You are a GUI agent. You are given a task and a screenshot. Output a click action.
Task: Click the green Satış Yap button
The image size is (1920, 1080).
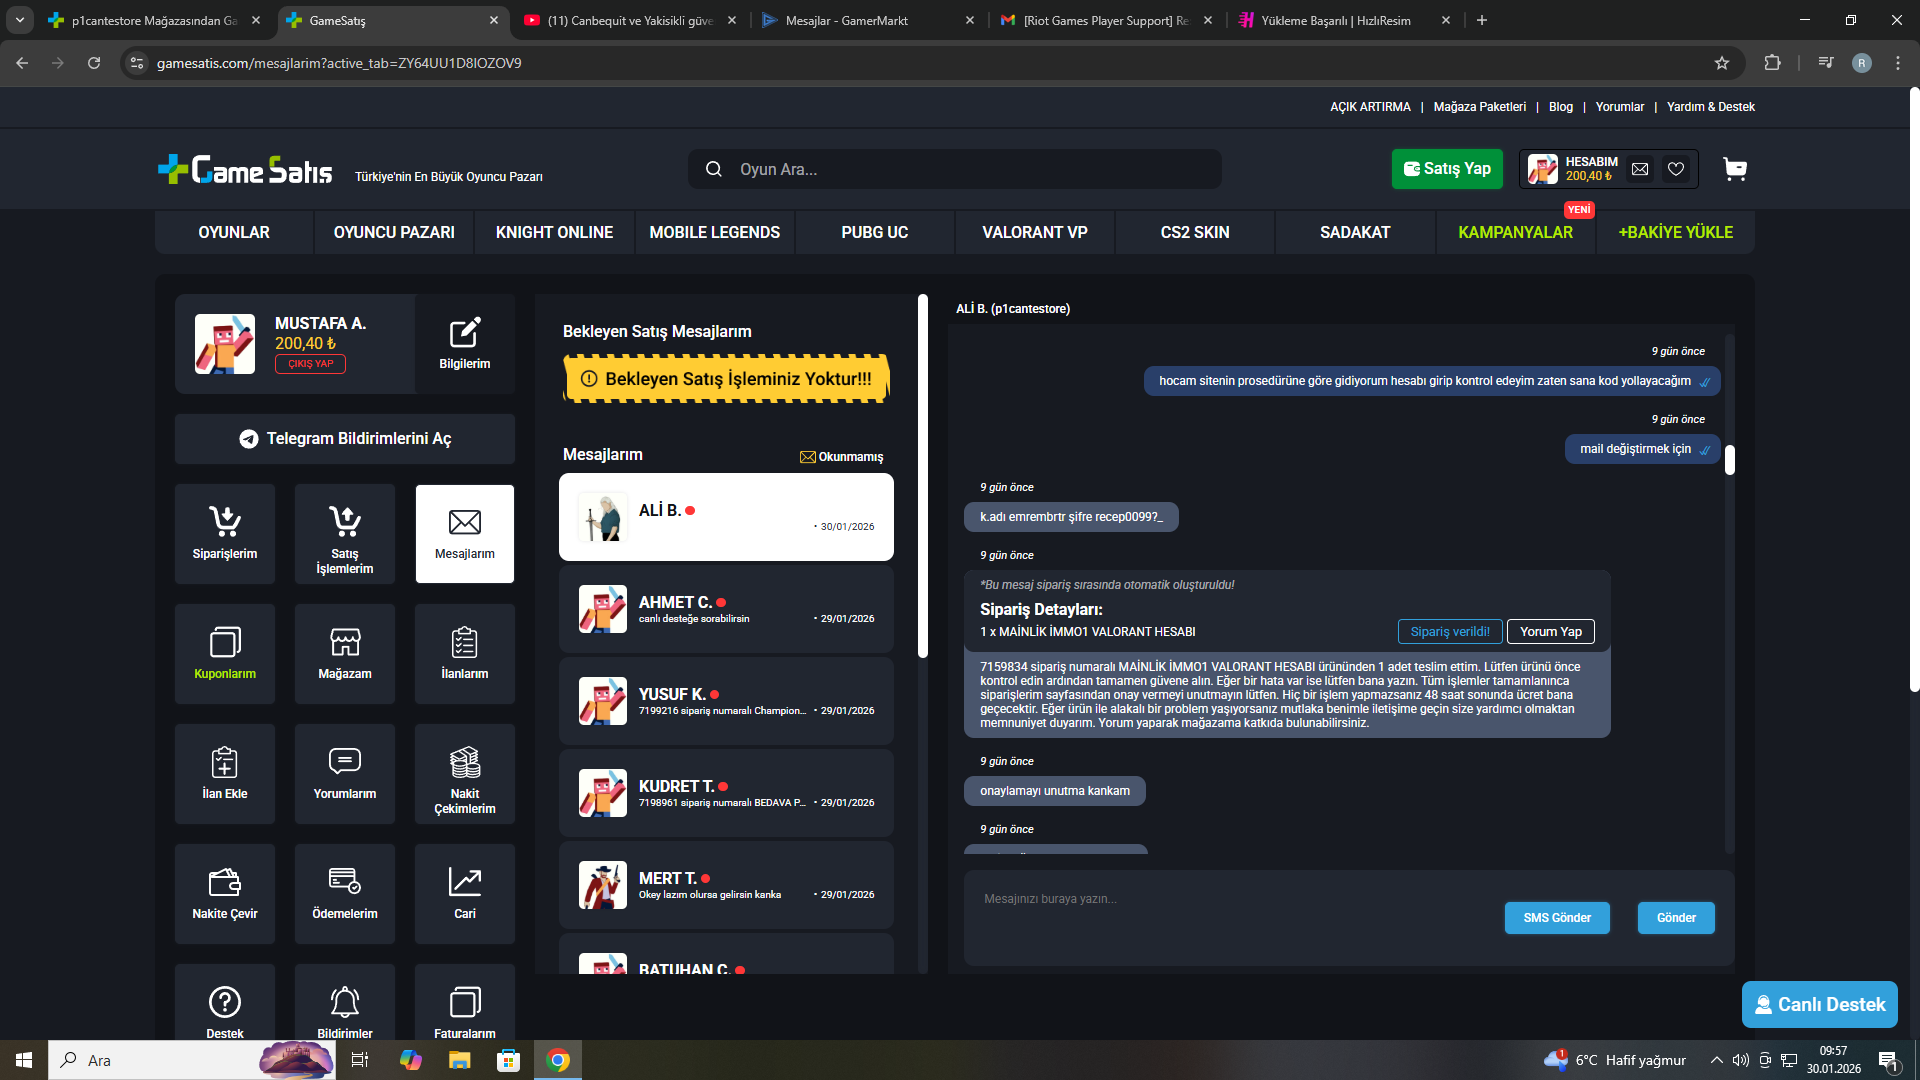pos(1447,169)
